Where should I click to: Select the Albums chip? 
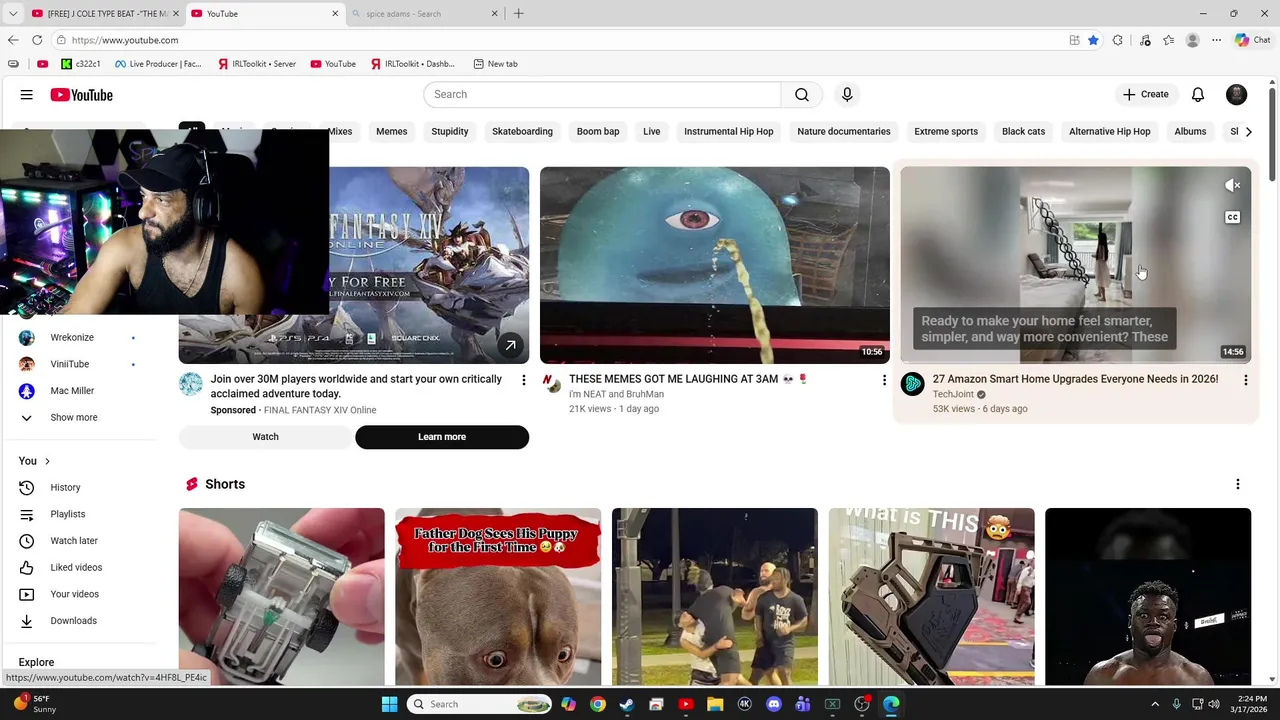pos(1190,131)
